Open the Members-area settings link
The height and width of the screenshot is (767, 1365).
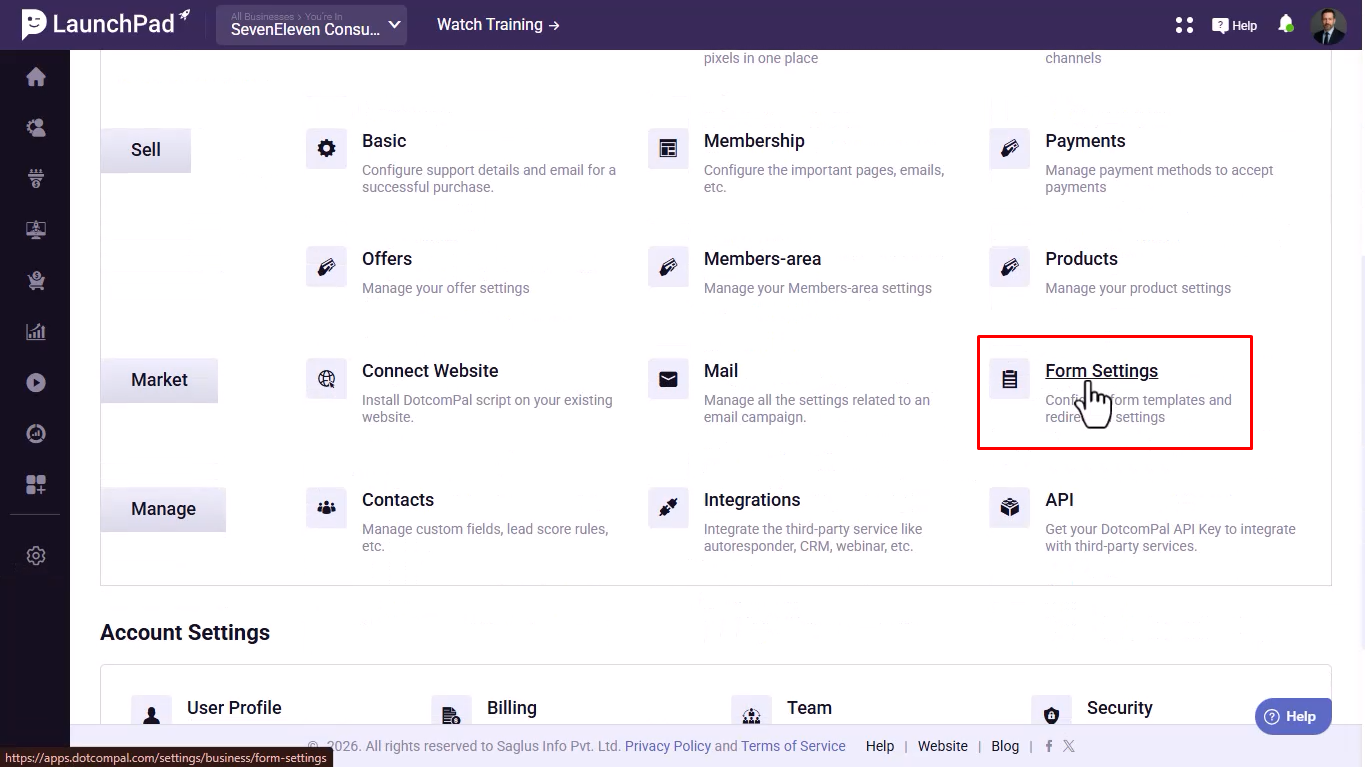762,259
